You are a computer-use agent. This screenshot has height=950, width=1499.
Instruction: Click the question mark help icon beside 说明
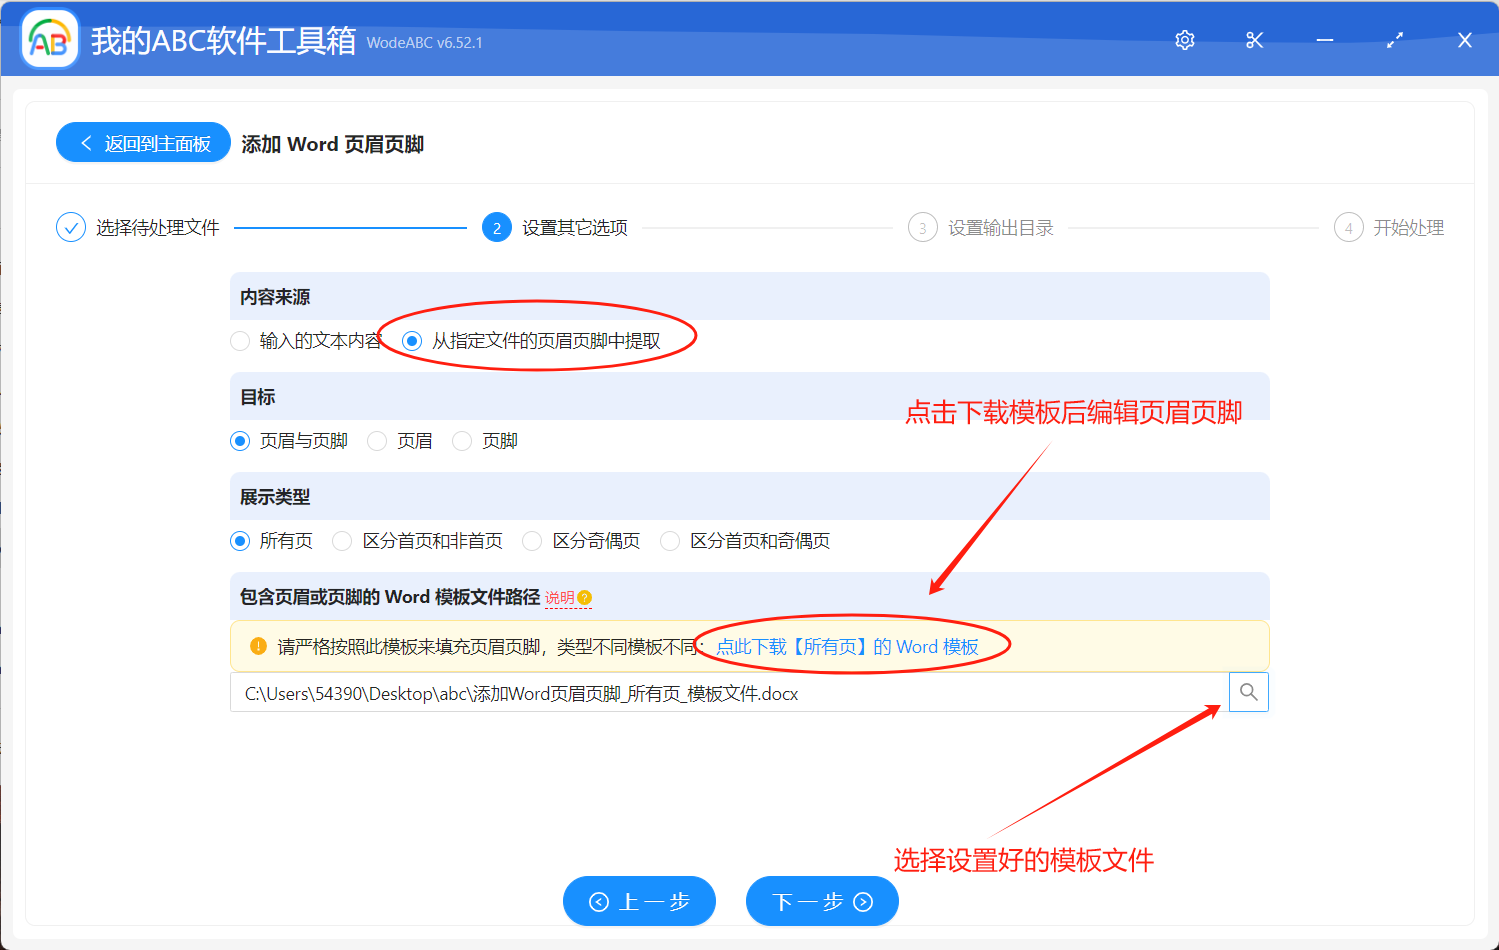tap(584, 597)
